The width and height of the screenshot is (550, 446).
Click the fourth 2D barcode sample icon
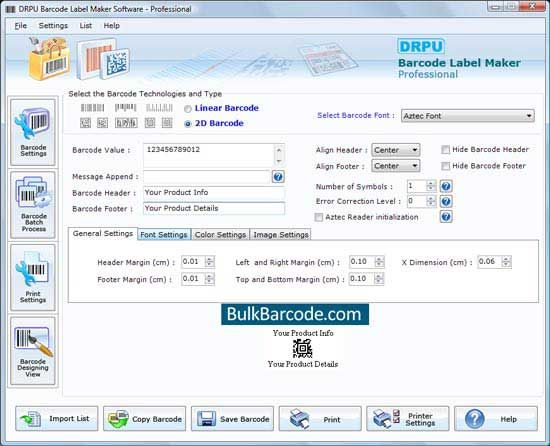pos(150,123)
